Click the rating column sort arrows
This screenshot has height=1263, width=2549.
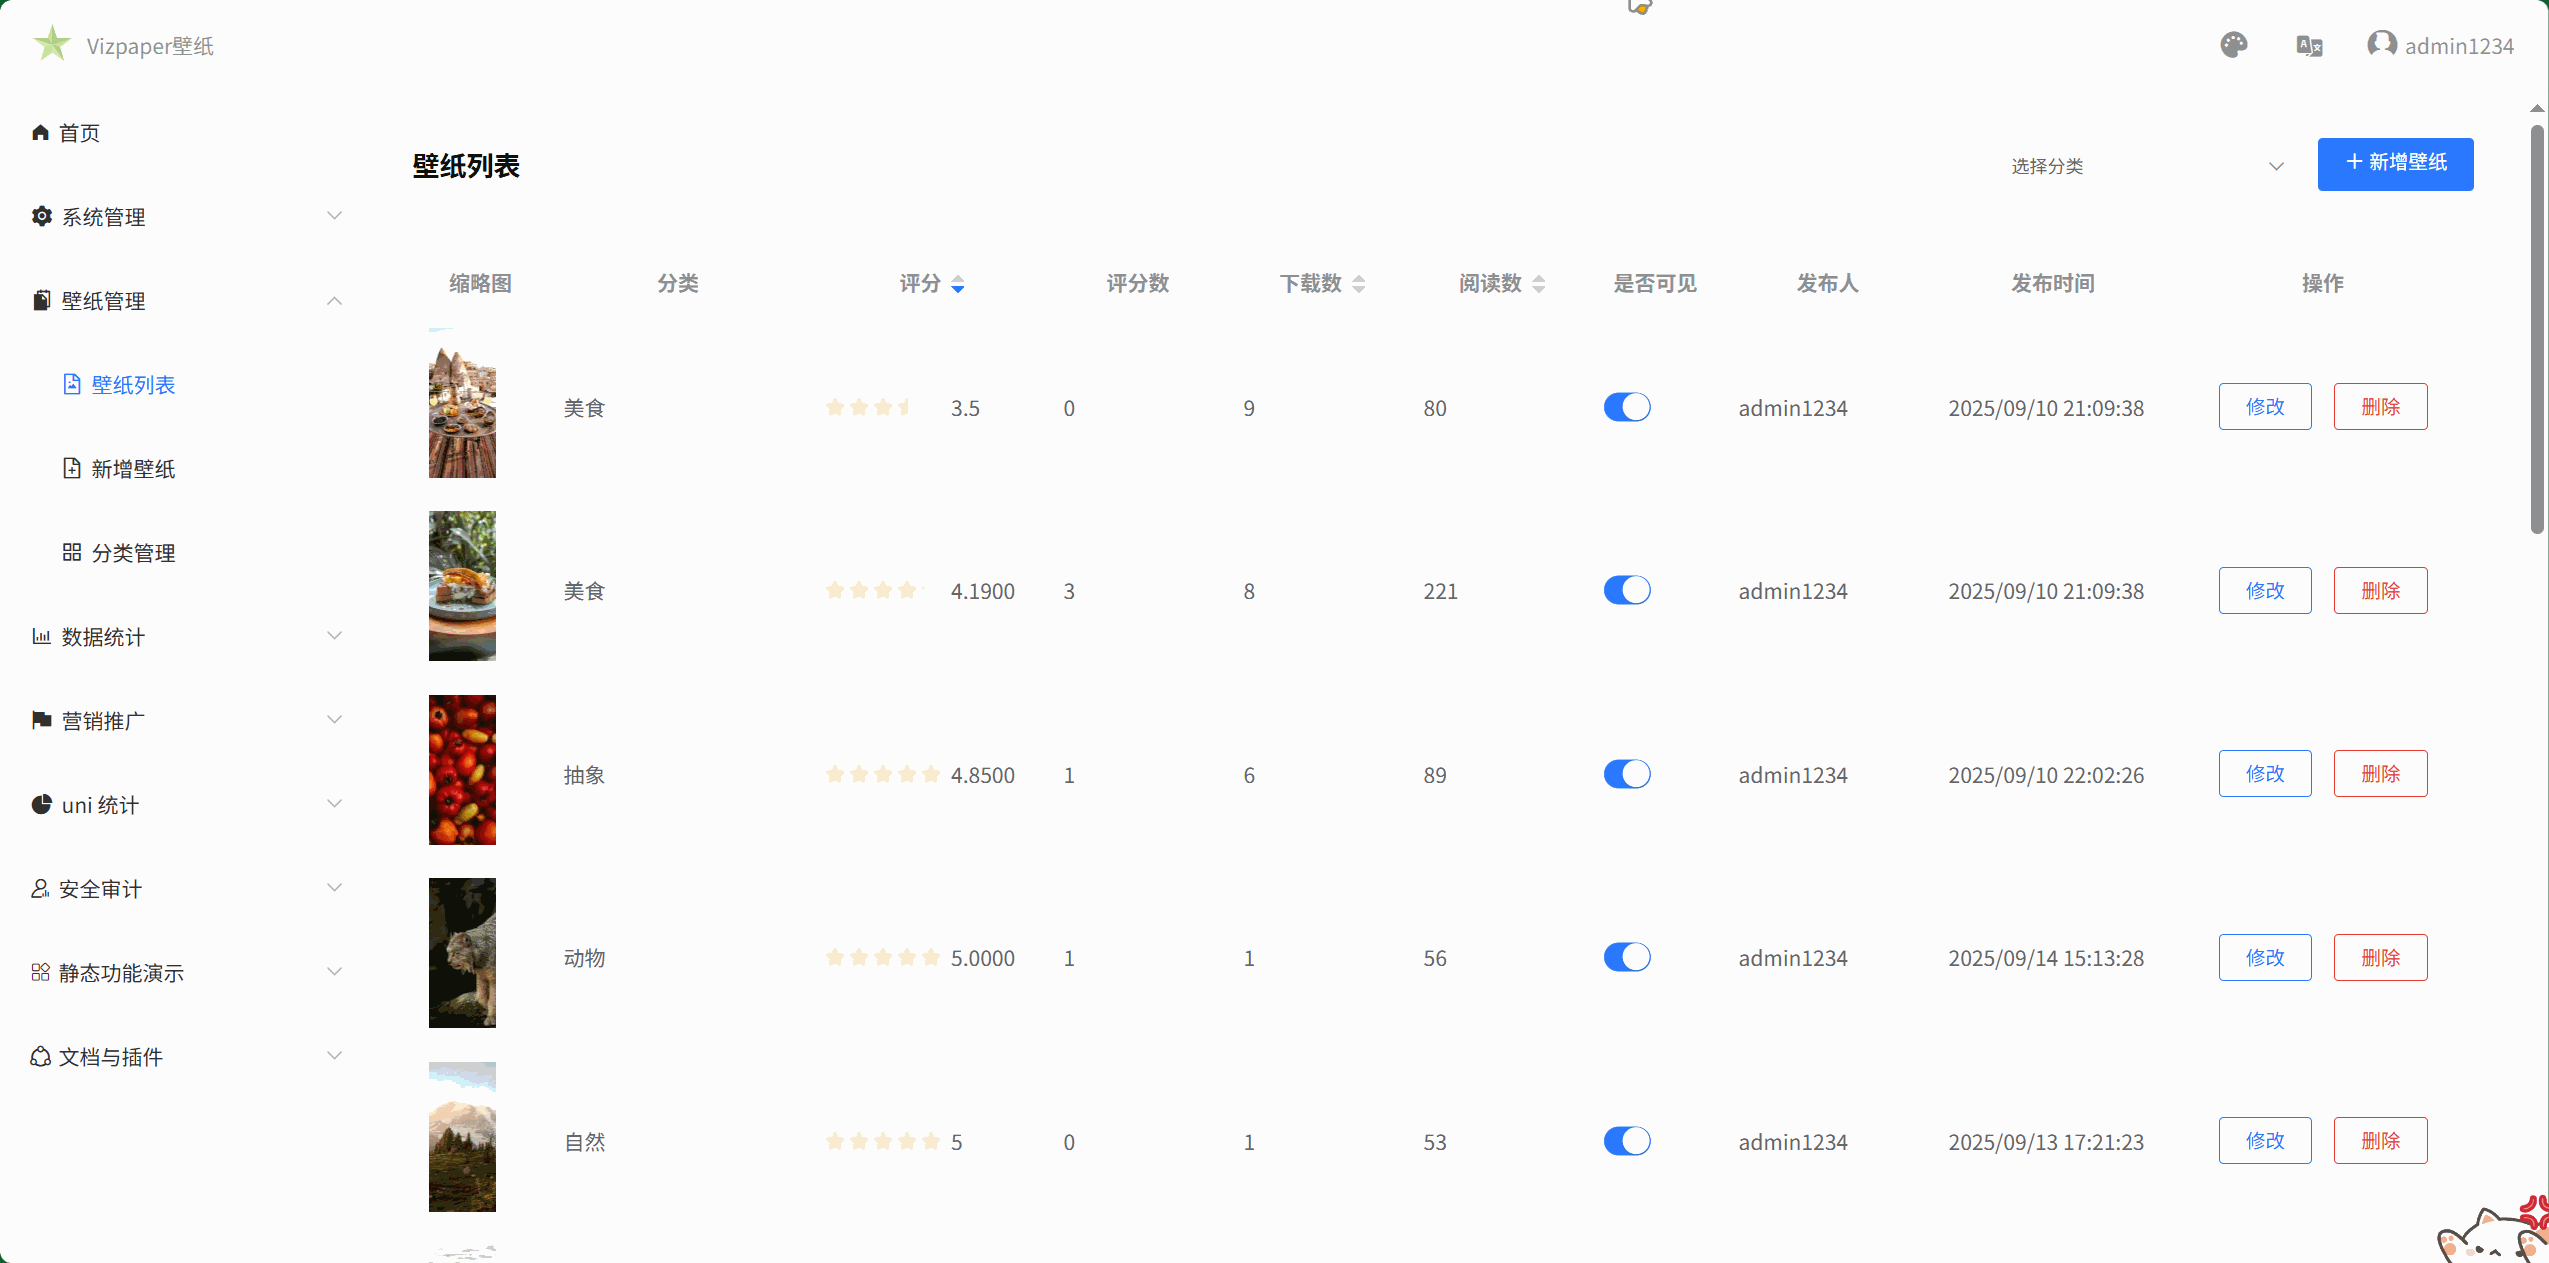[x=958, y=285]
